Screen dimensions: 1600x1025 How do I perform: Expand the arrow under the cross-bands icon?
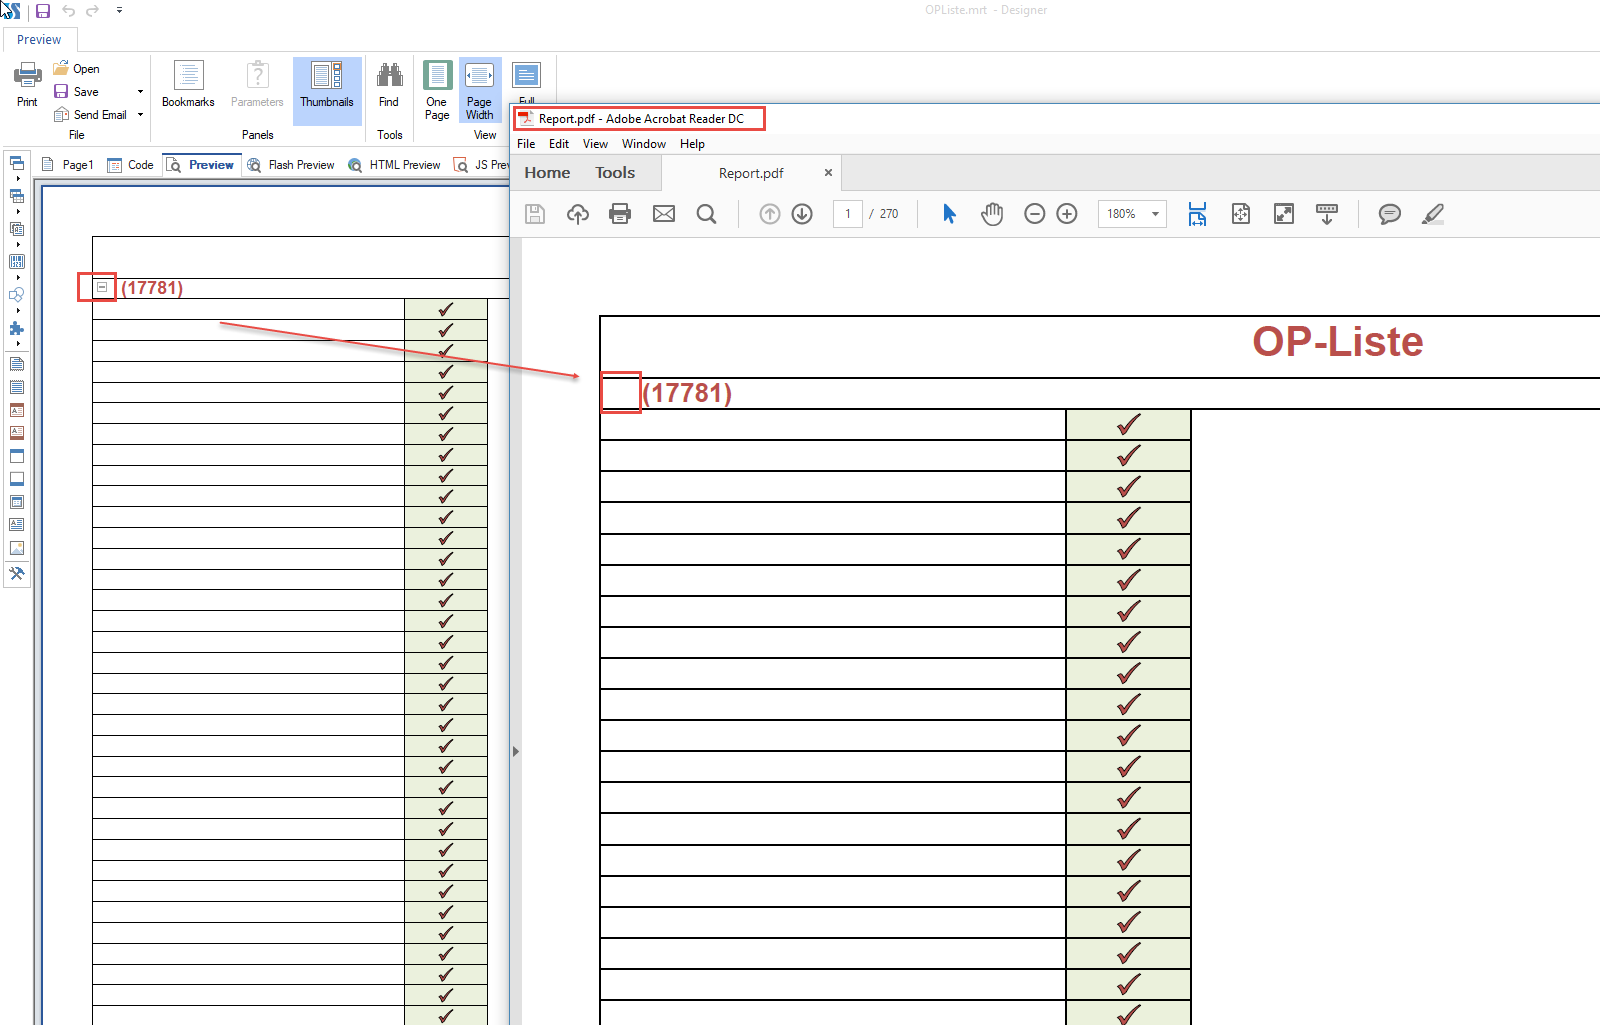coord(18,211)
